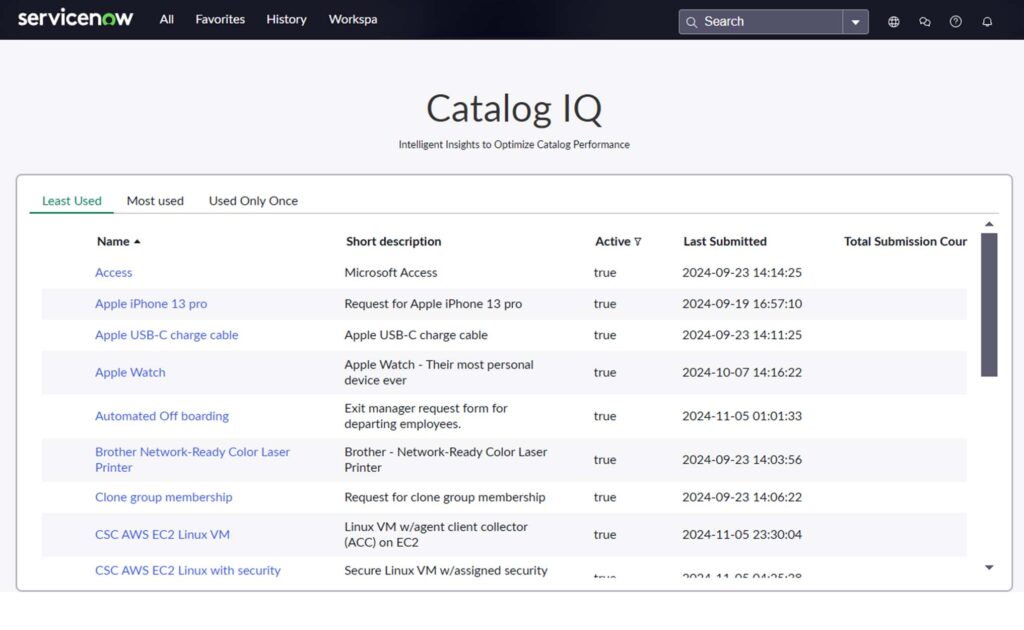The width and height of the screenshot is (1024, 630).
Task: Select the date '2024-09-23 14:14:25'
Action: click(x=742, y=272)
